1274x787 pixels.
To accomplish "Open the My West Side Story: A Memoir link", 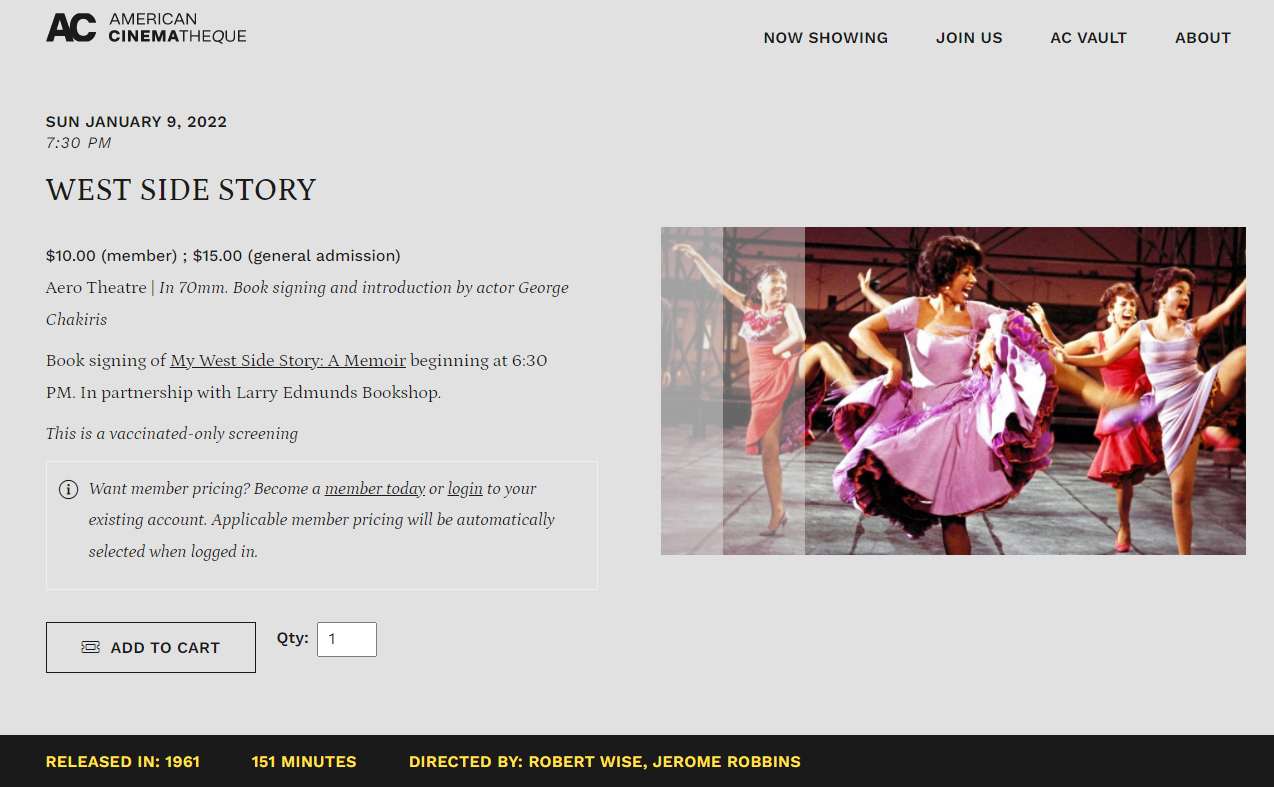I will click(x=288, y=361).
